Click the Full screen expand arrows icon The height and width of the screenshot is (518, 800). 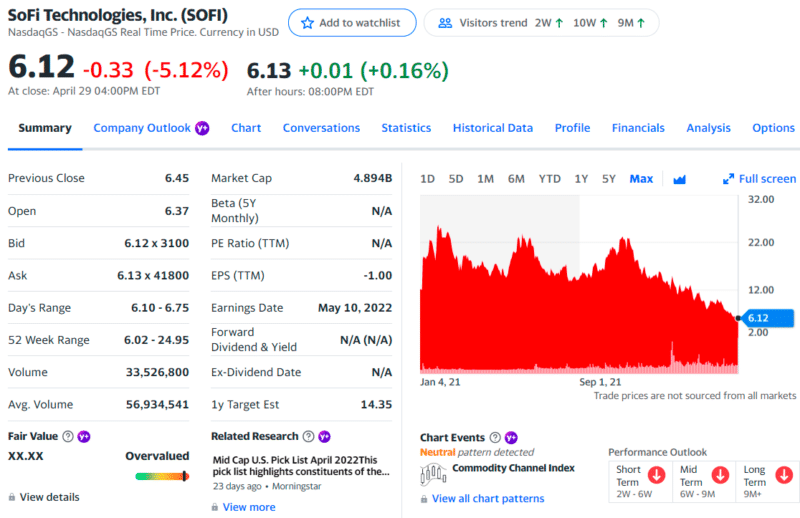point(728,179)
